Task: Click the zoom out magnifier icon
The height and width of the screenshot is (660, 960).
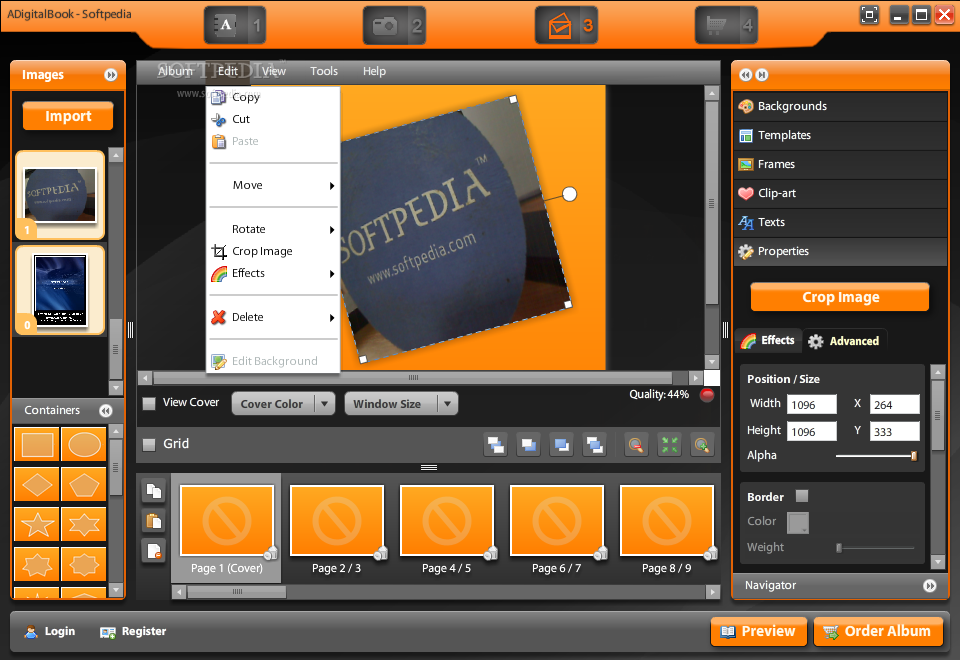Action: [636, 445]
